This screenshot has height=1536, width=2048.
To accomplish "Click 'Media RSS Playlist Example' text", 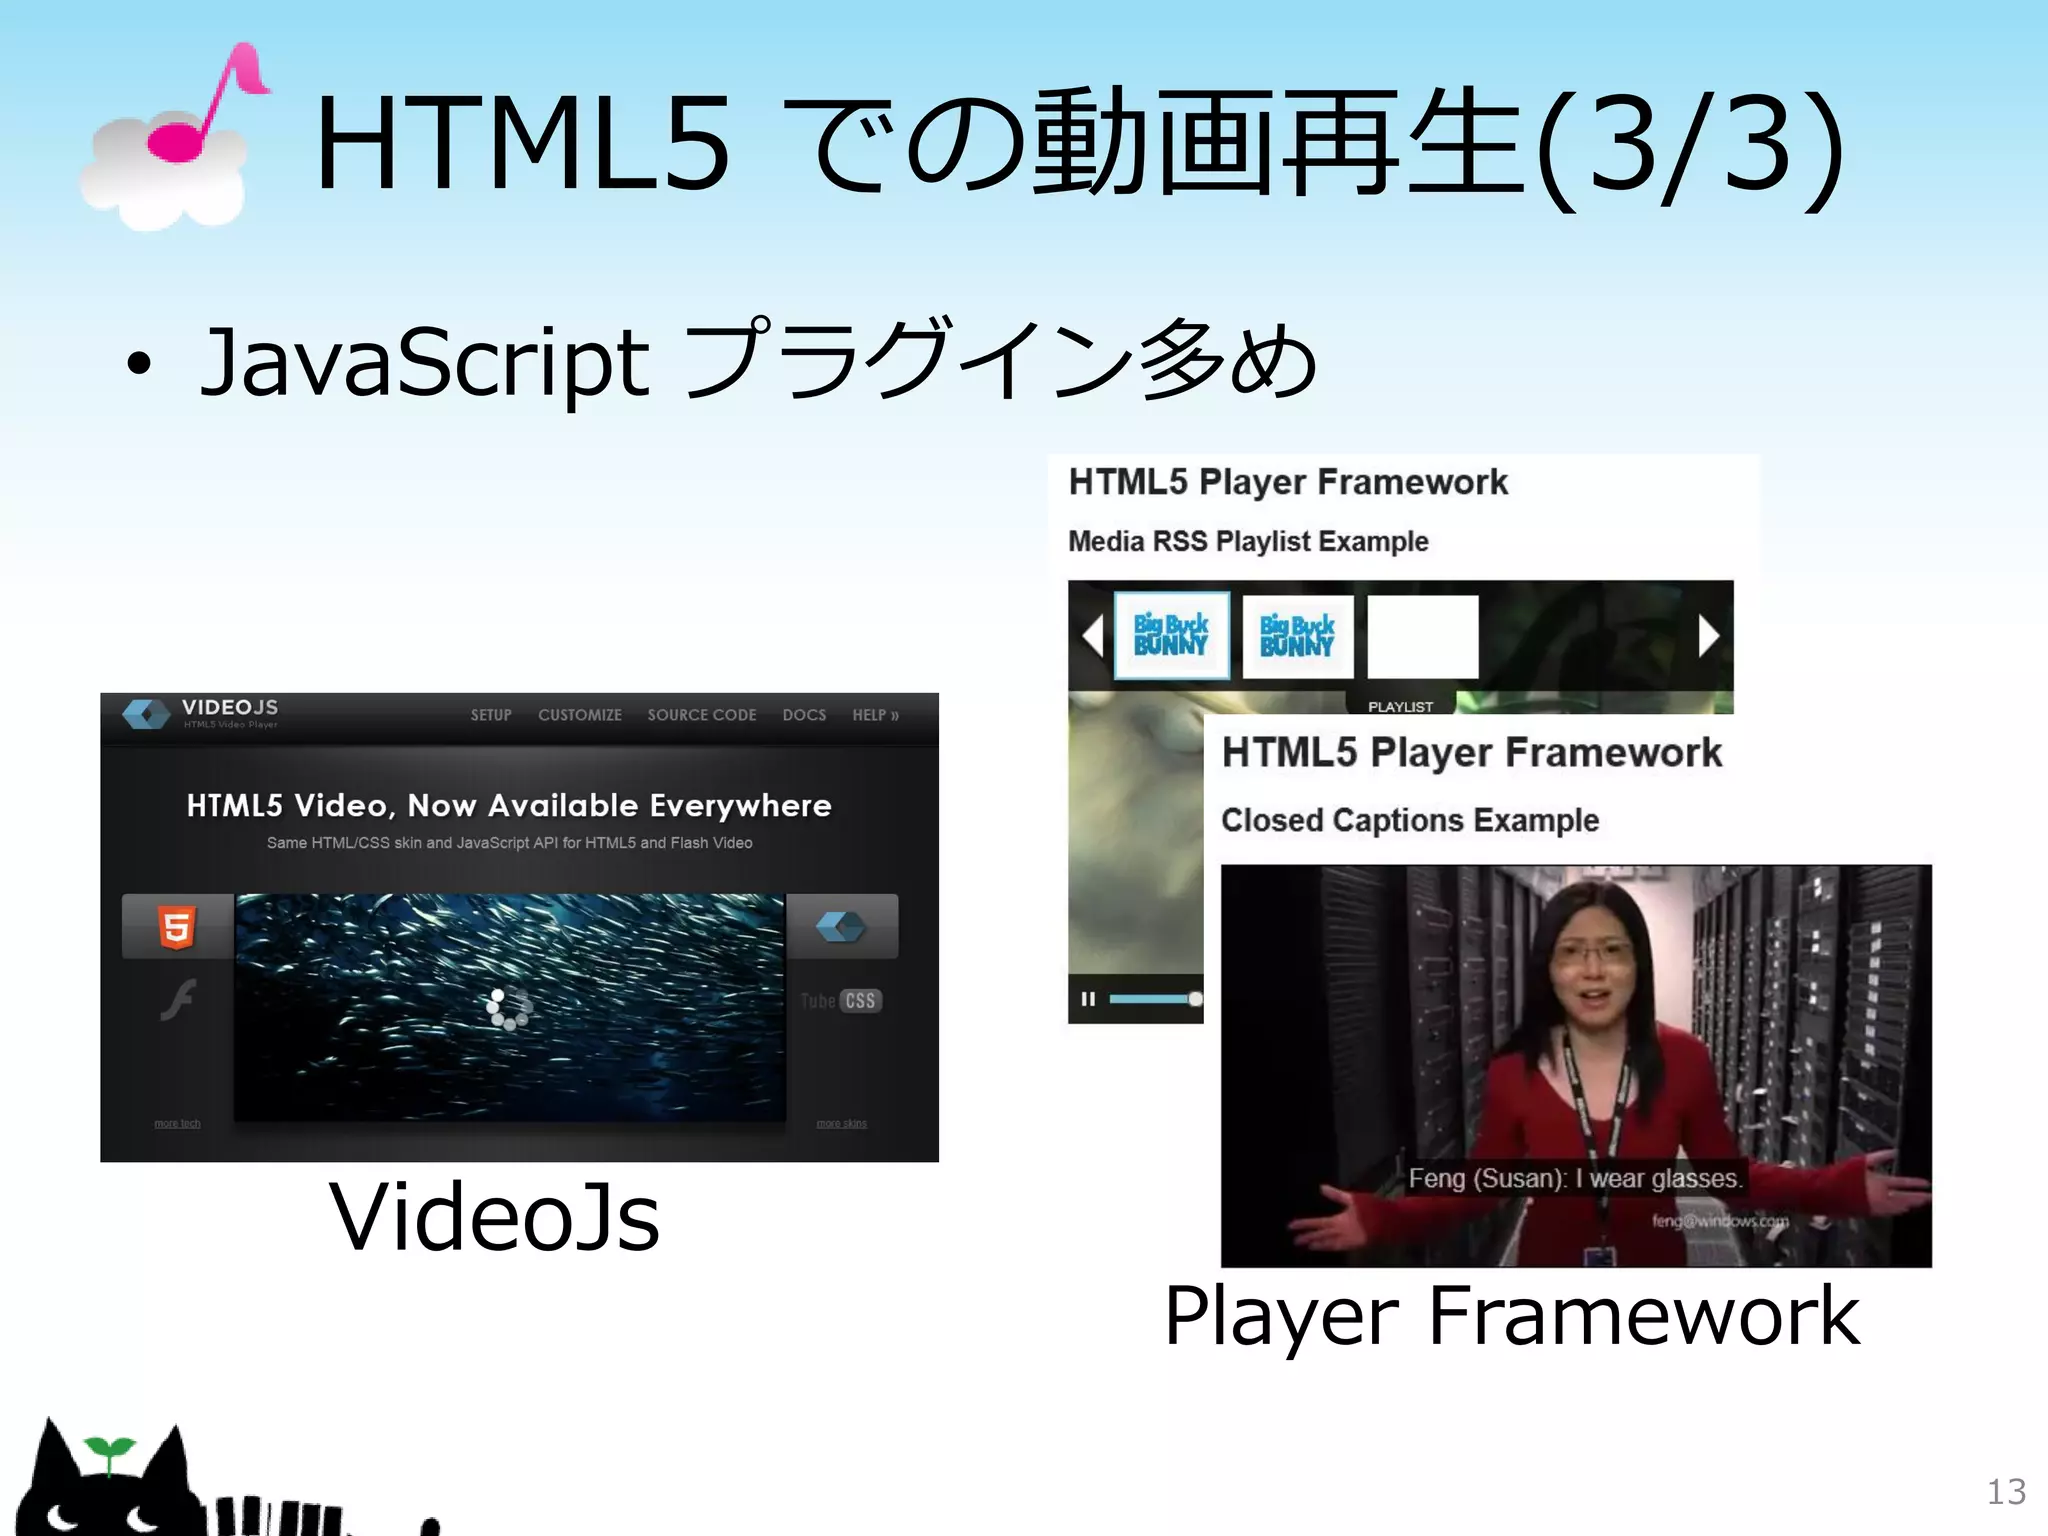I will [1248, 541].
